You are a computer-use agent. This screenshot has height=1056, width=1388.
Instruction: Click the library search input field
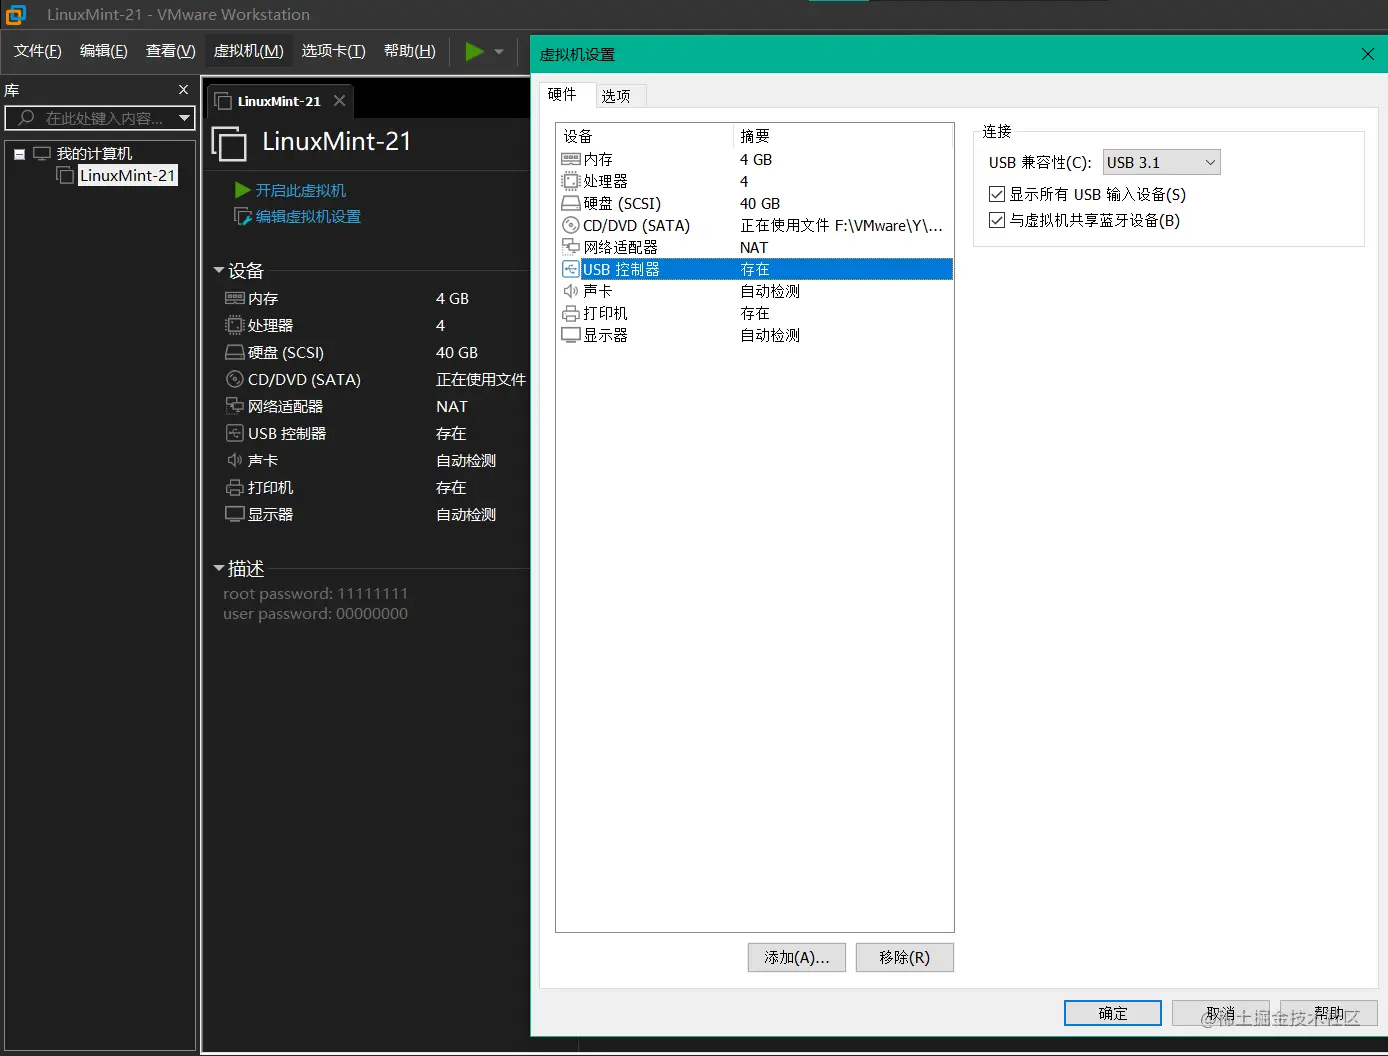tap(100, 118)
